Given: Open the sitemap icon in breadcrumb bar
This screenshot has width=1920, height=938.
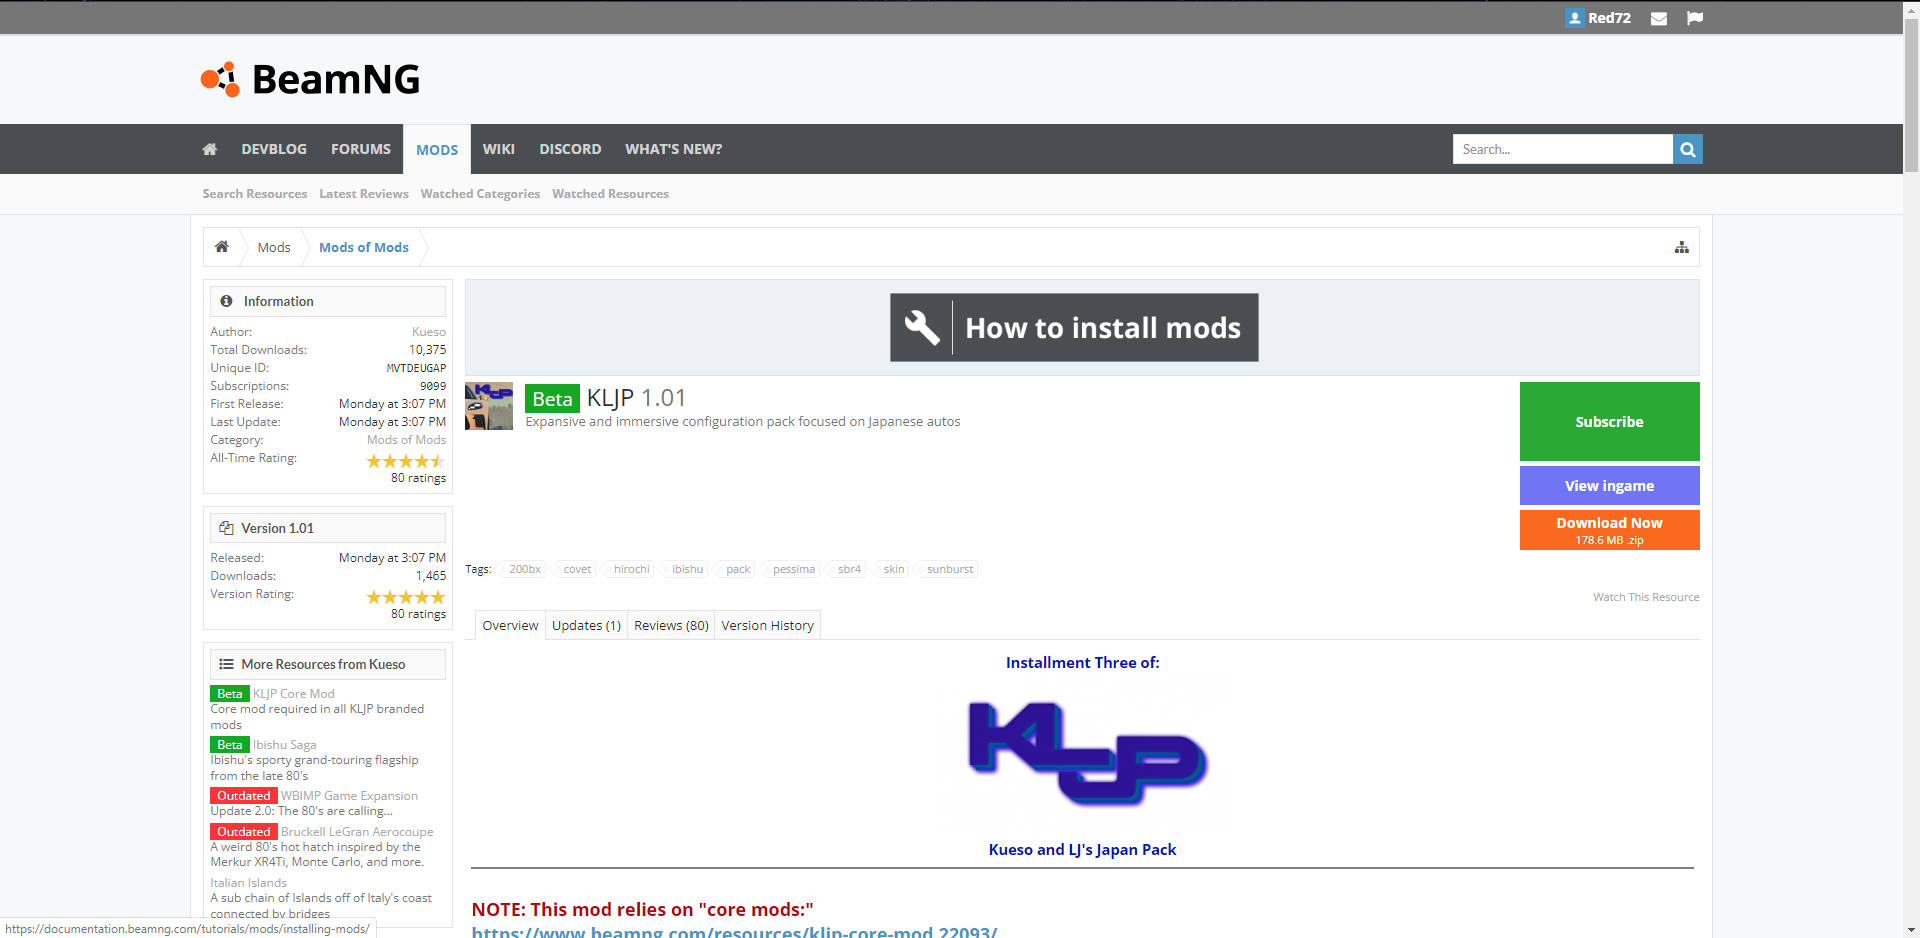Looking at the screenshot, I should (1682, 247).
